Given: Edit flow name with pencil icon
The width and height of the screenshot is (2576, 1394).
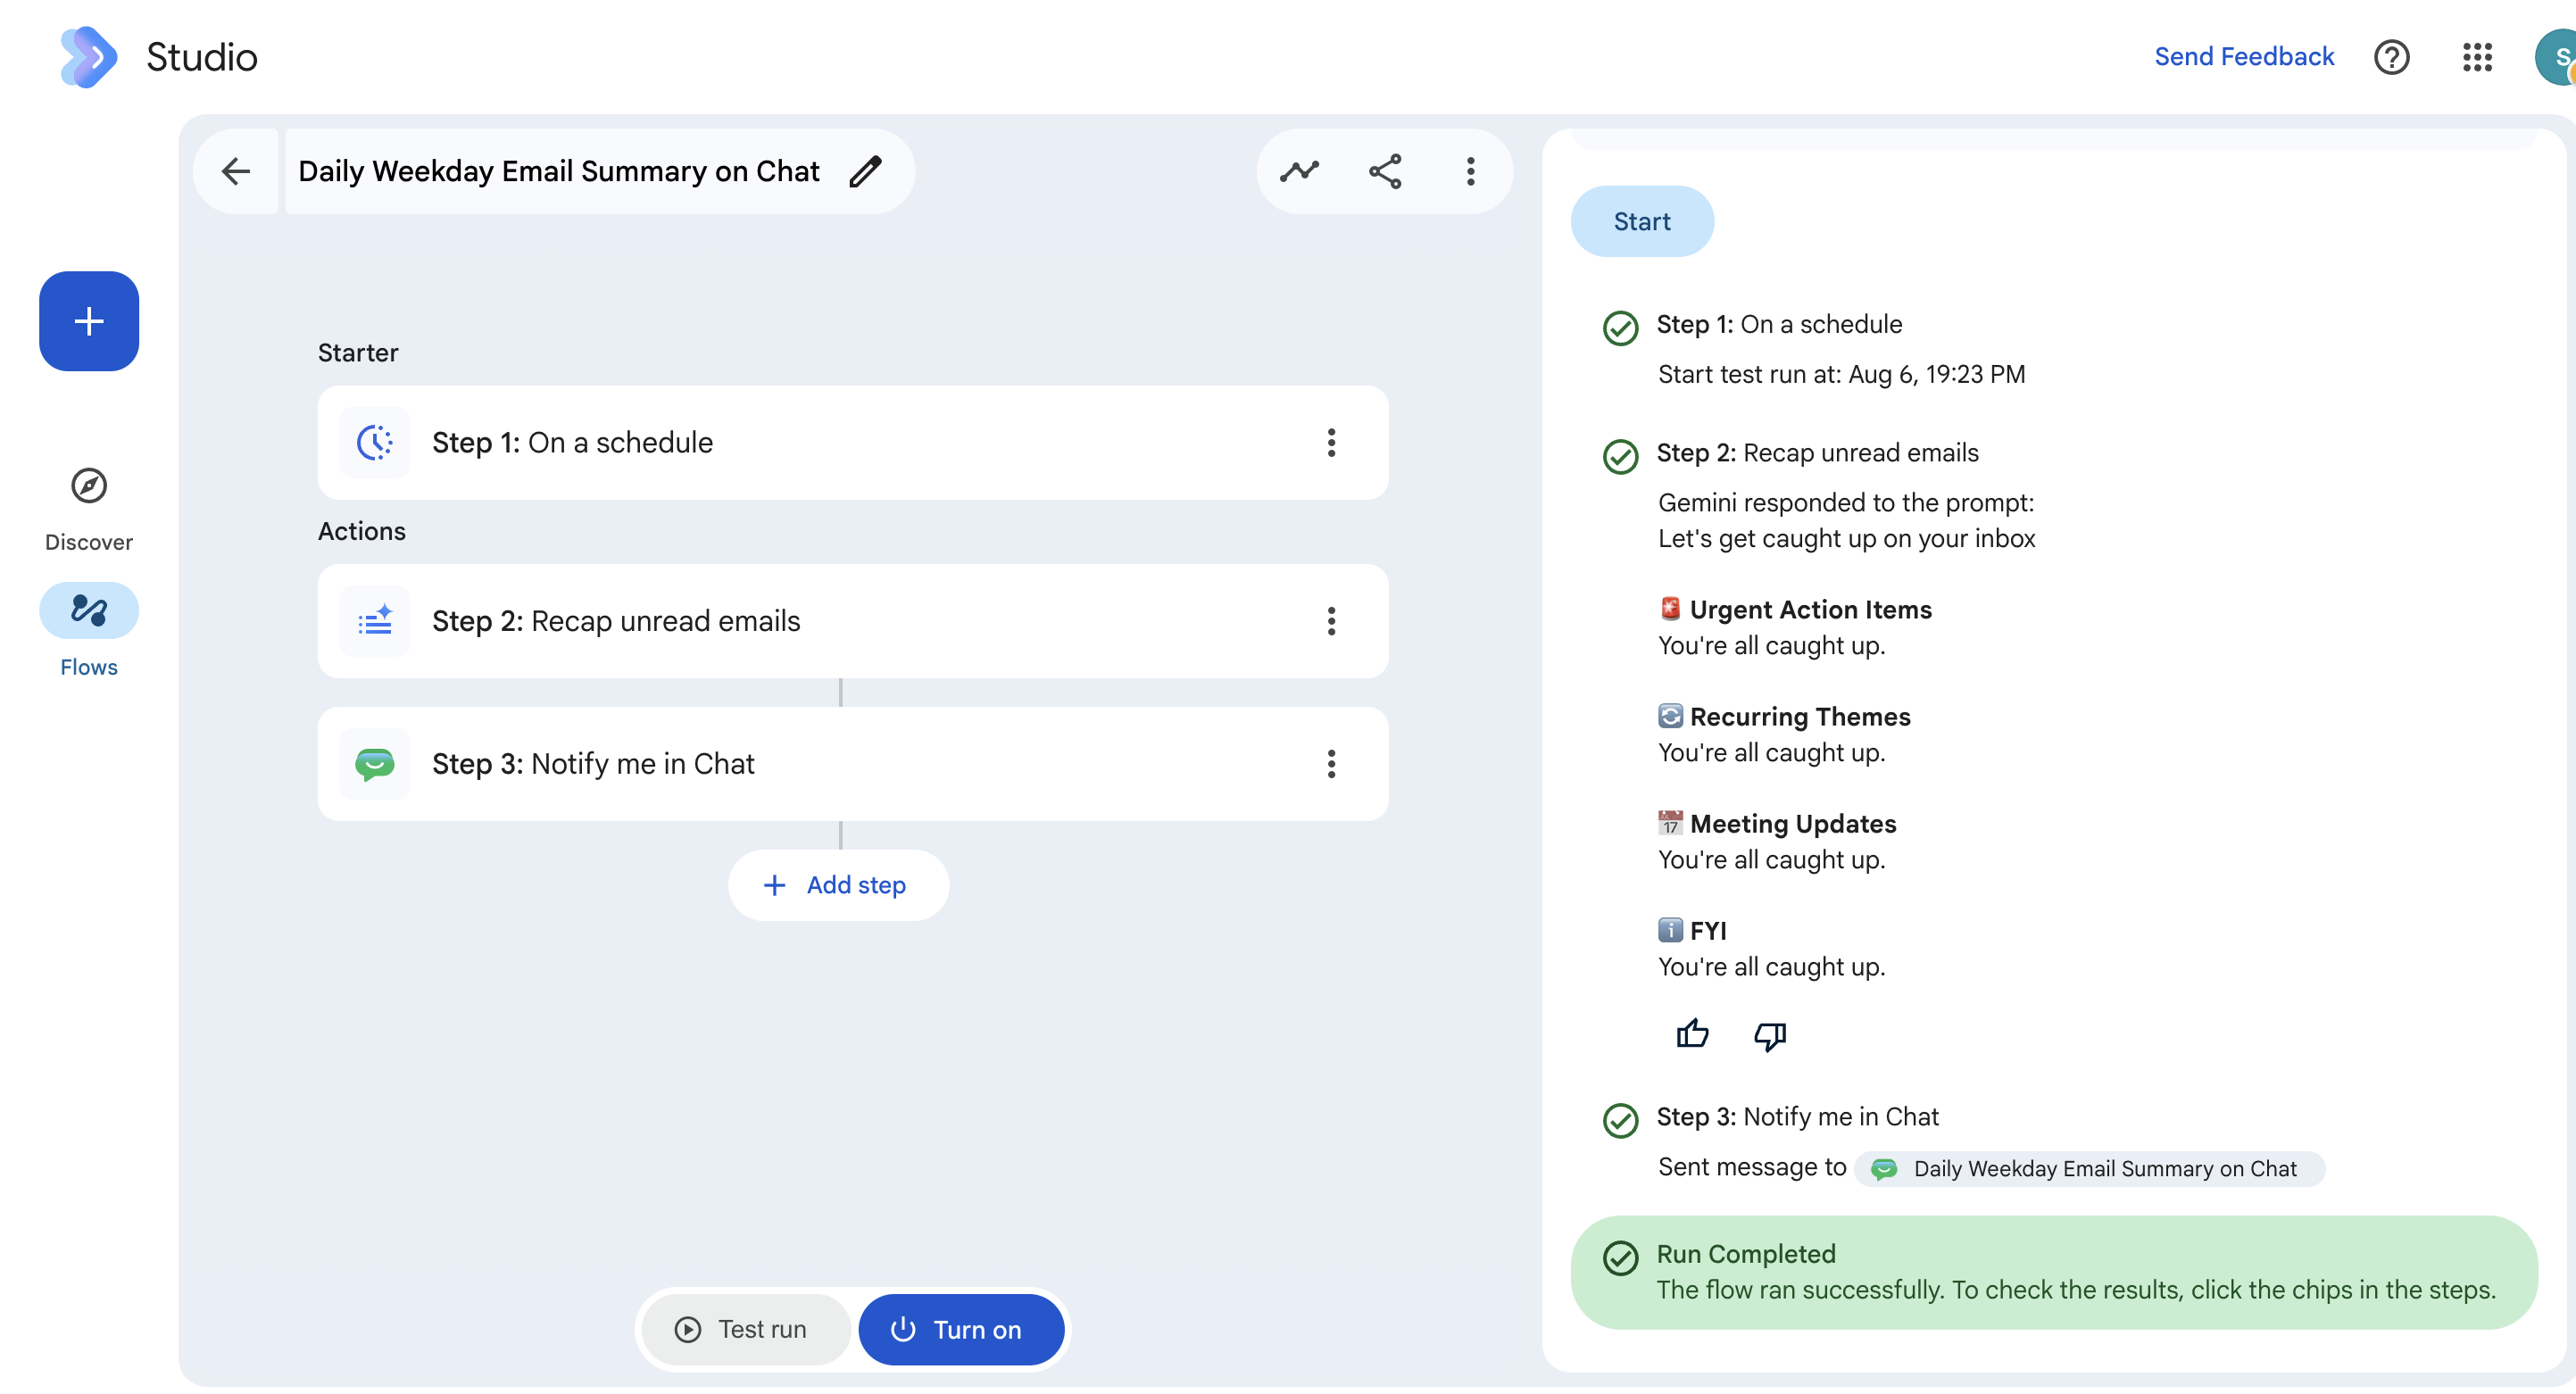Looking at the screenshot, I should (866, 171).
